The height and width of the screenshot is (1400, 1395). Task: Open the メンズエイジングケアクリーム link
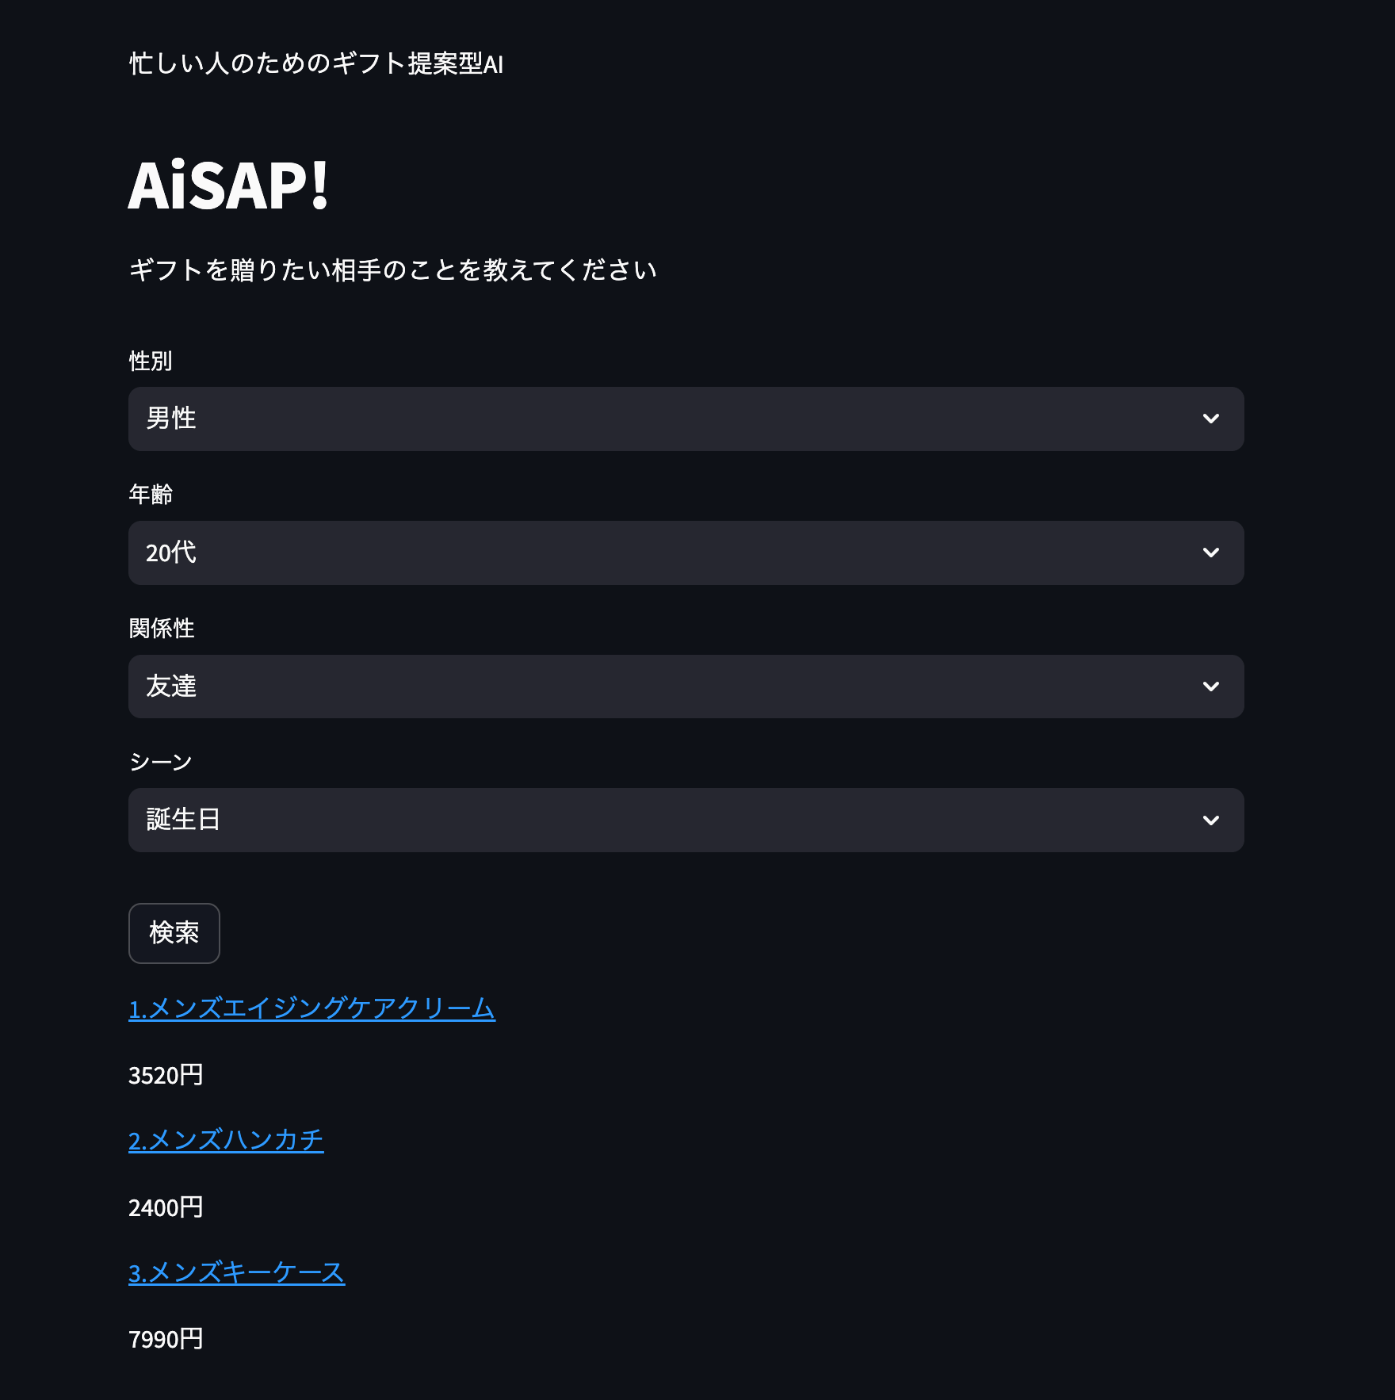coord(311,1010)
